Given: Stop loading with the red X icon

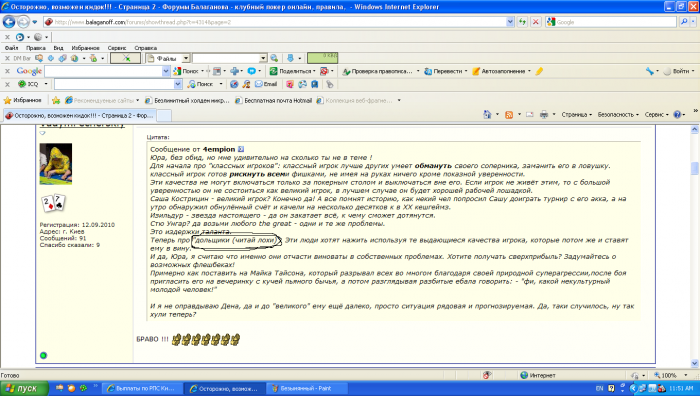Looking at the screenshot, I should point(536,21).
